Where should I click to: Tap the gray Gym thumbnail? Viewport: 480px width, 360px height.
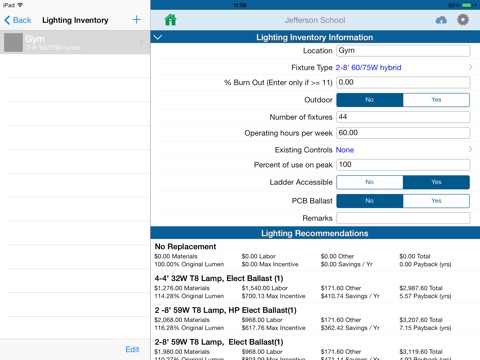13,42
